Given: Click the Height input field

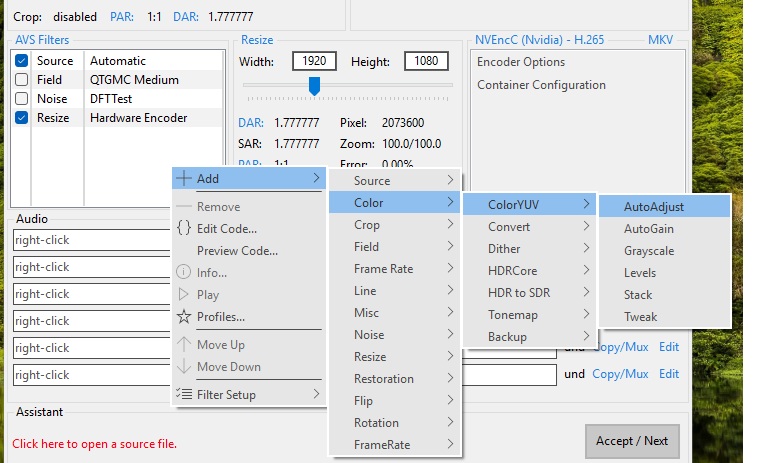Looking at the screenshot, I should pos(426,61).
